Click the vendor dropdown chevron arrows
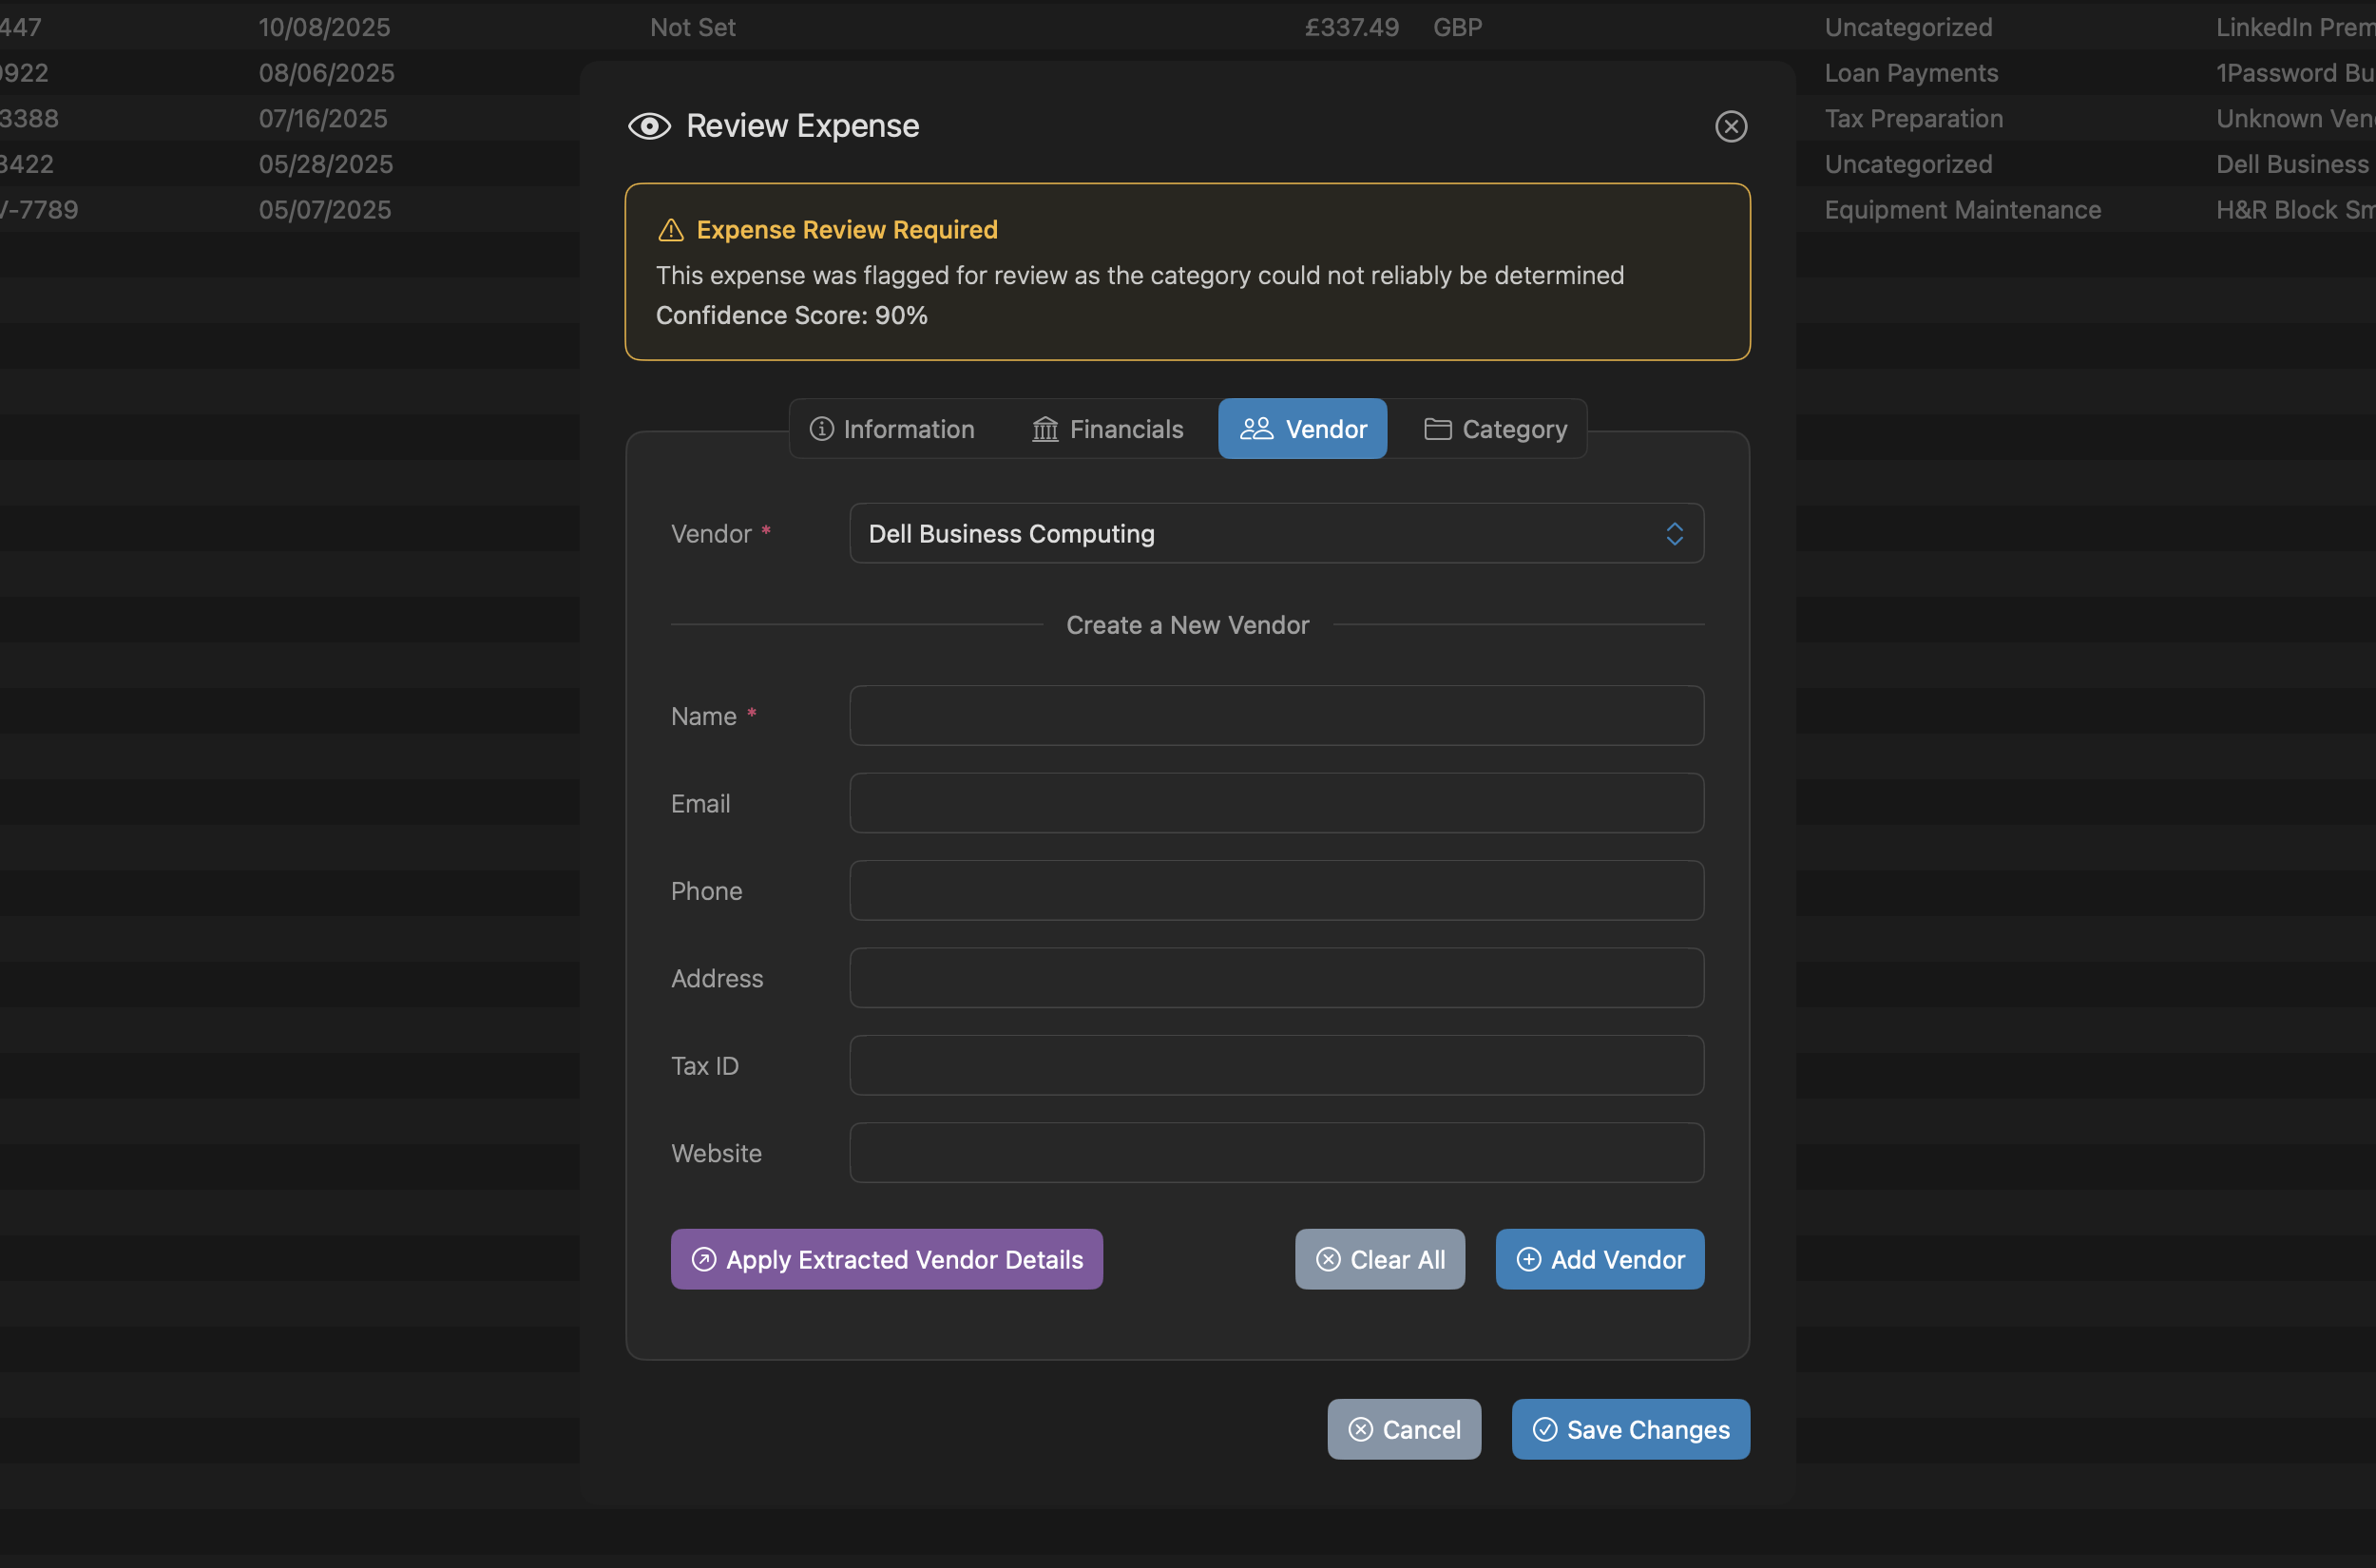The image size is (2376, 1568). (1675, 533)
